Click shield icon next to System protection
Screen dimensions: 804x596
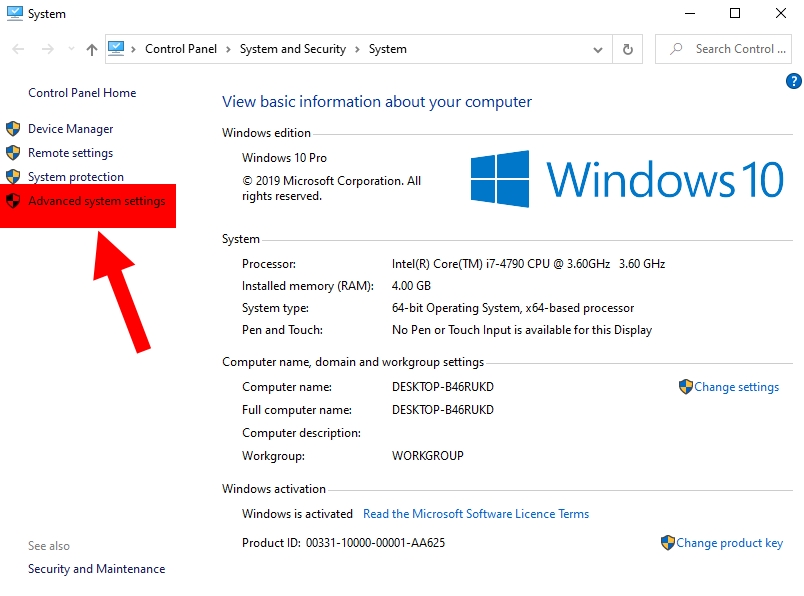pyautogui.click(x=13, y=176)
